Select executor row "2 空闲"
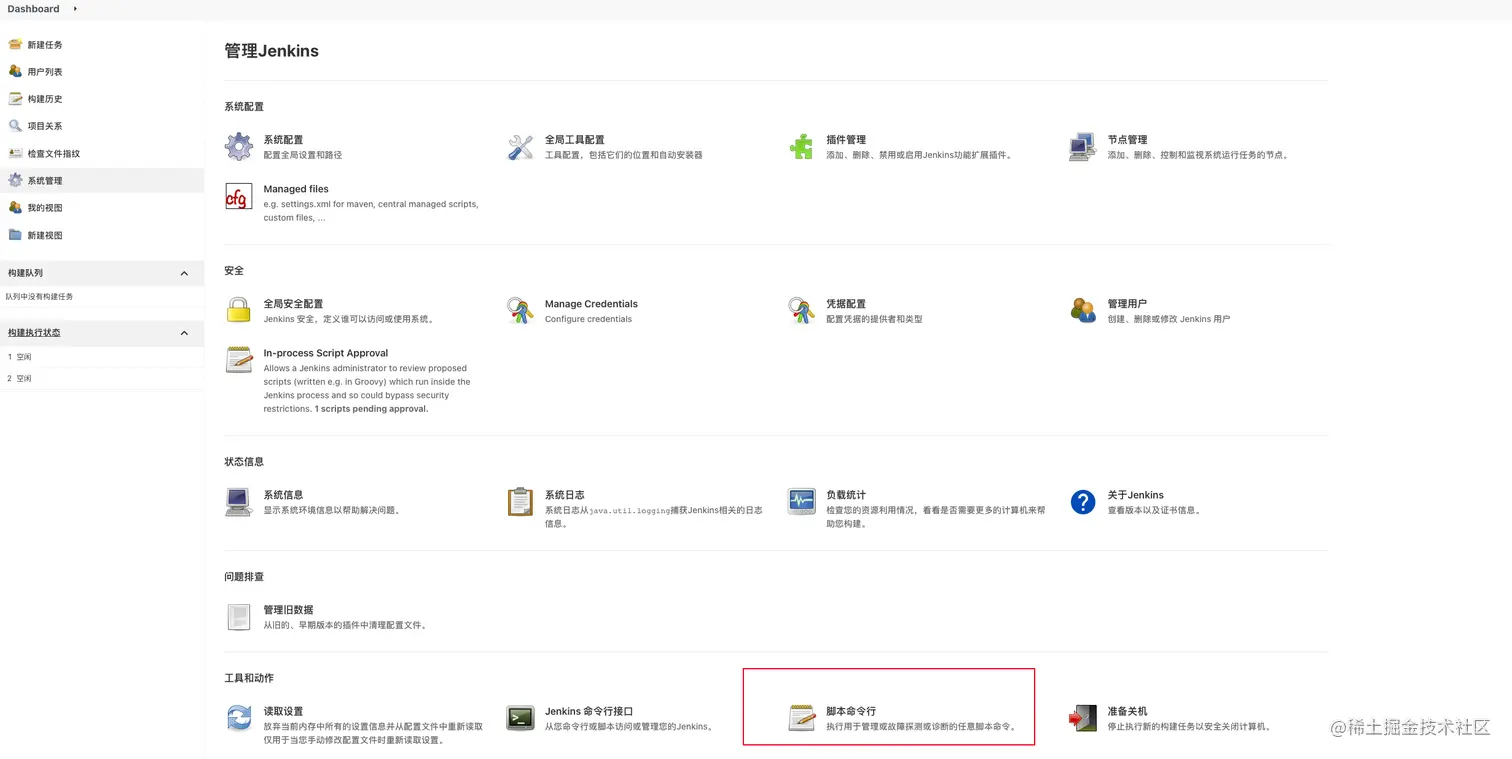The height and width of the screenshot is (759, 1512). tap(101, 379)
